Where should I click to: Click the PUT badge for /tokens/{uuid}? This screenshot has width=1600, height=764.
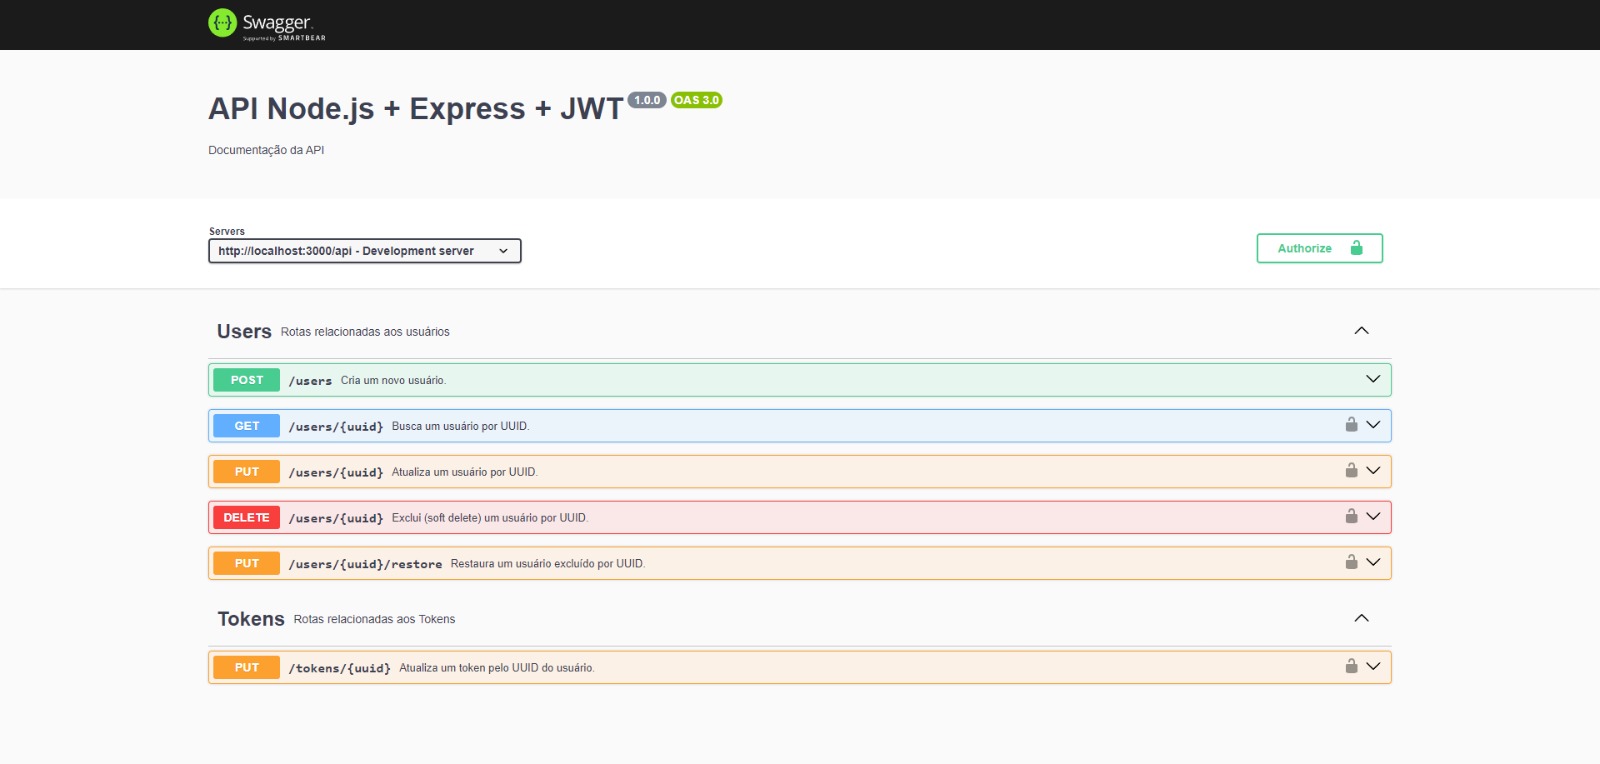[247, 668]
